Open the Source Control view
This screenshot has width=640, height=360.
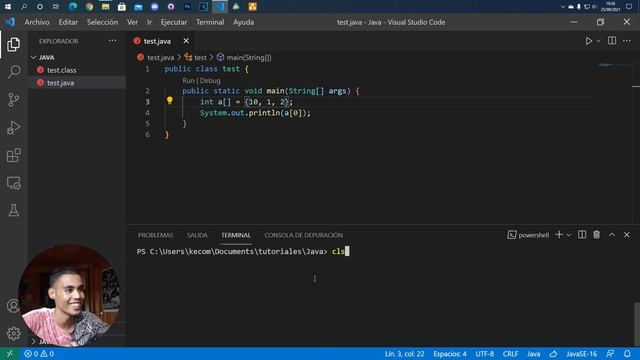pos(13,100)
